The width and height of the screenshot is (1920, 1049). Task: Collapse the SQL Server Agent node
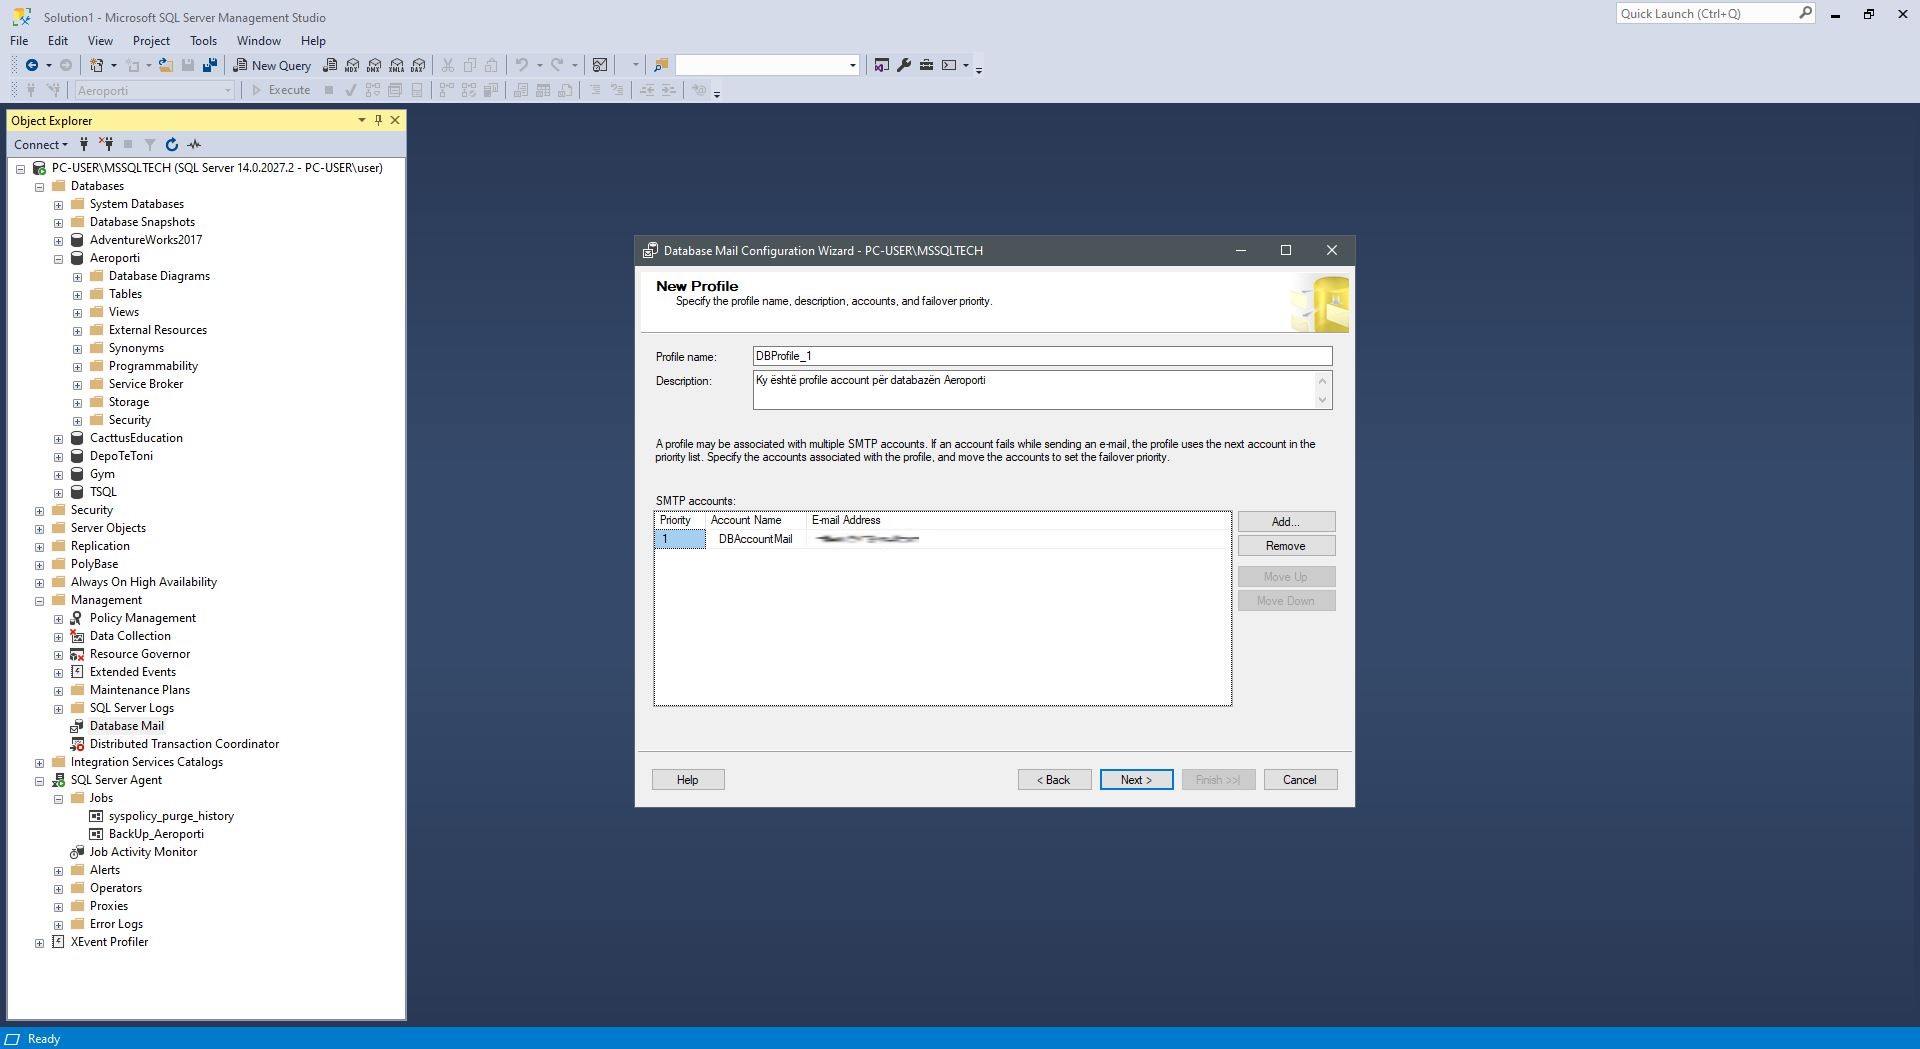click(x=39, y=781)
